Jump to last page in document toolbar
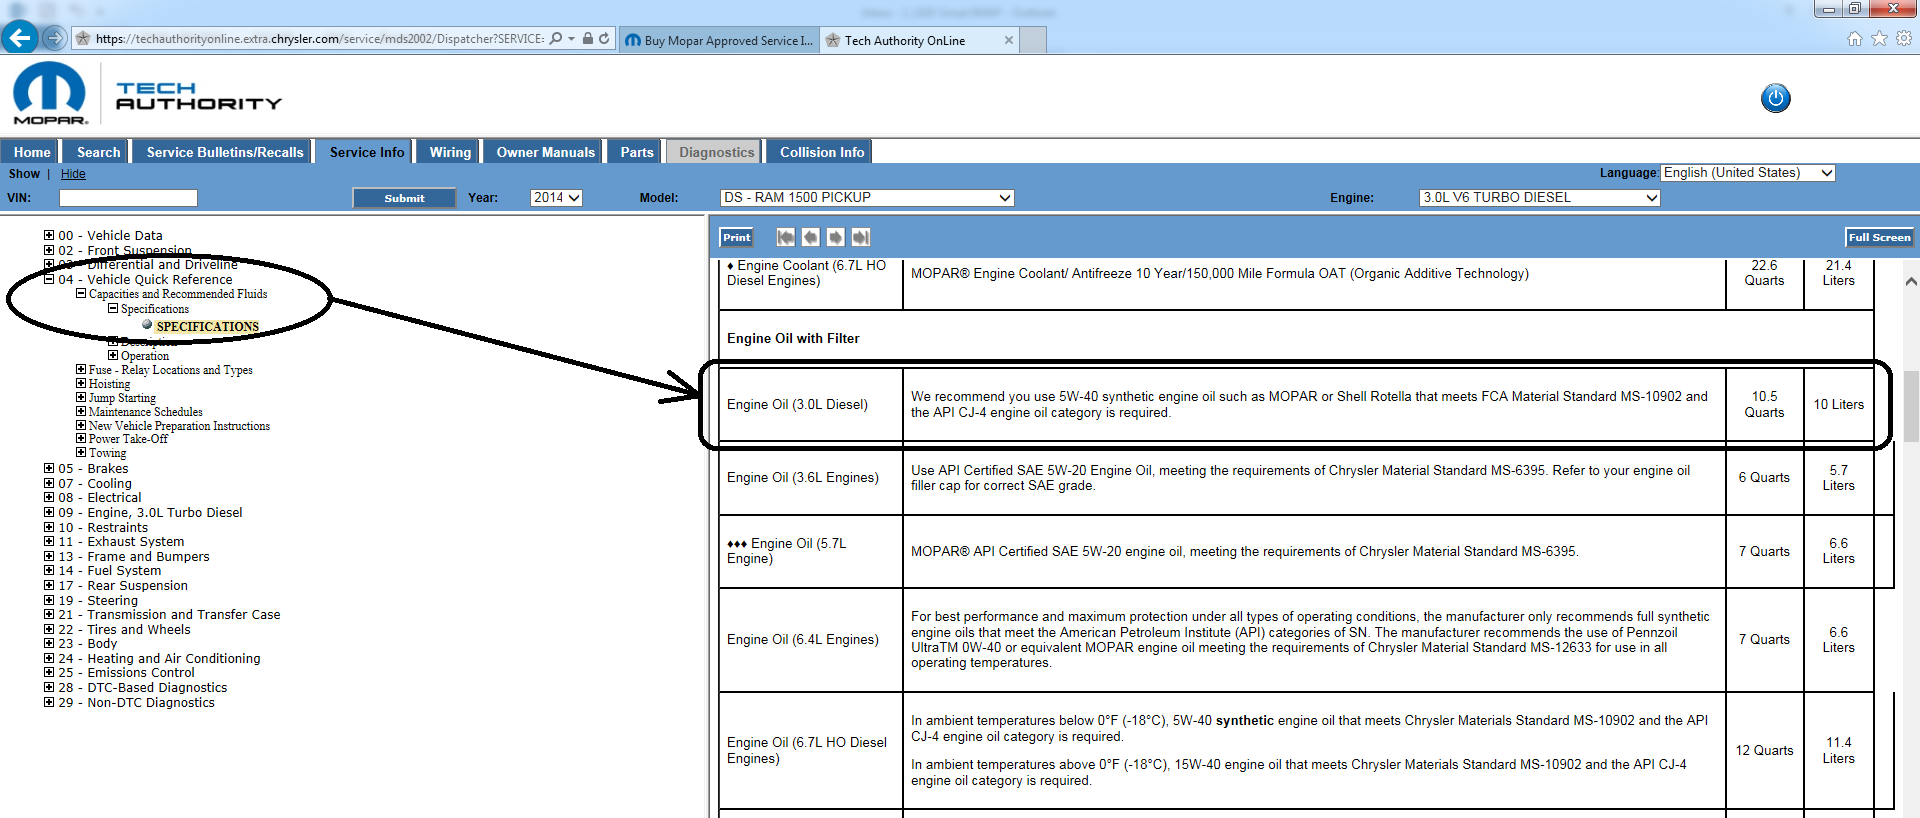The height and width of the screenshot is (818, 1920). (860, 237)
